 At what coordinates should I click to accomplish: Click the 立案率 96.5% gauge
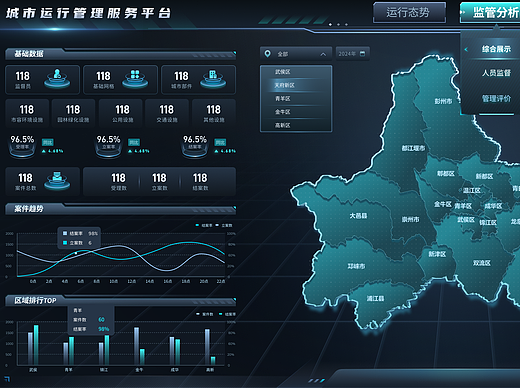pos(109,146)
